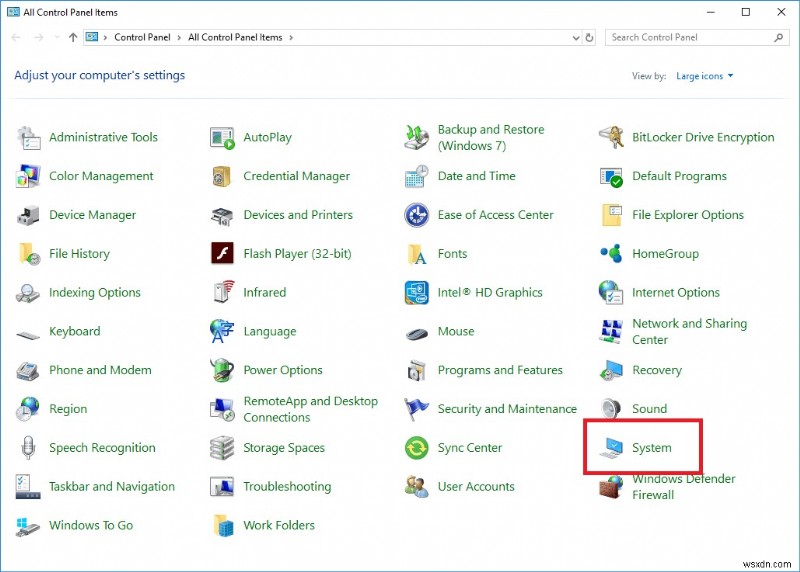Go back with the Back arrow
The width and height of the screenshot is (800, 572).
[x=16, y=37]
